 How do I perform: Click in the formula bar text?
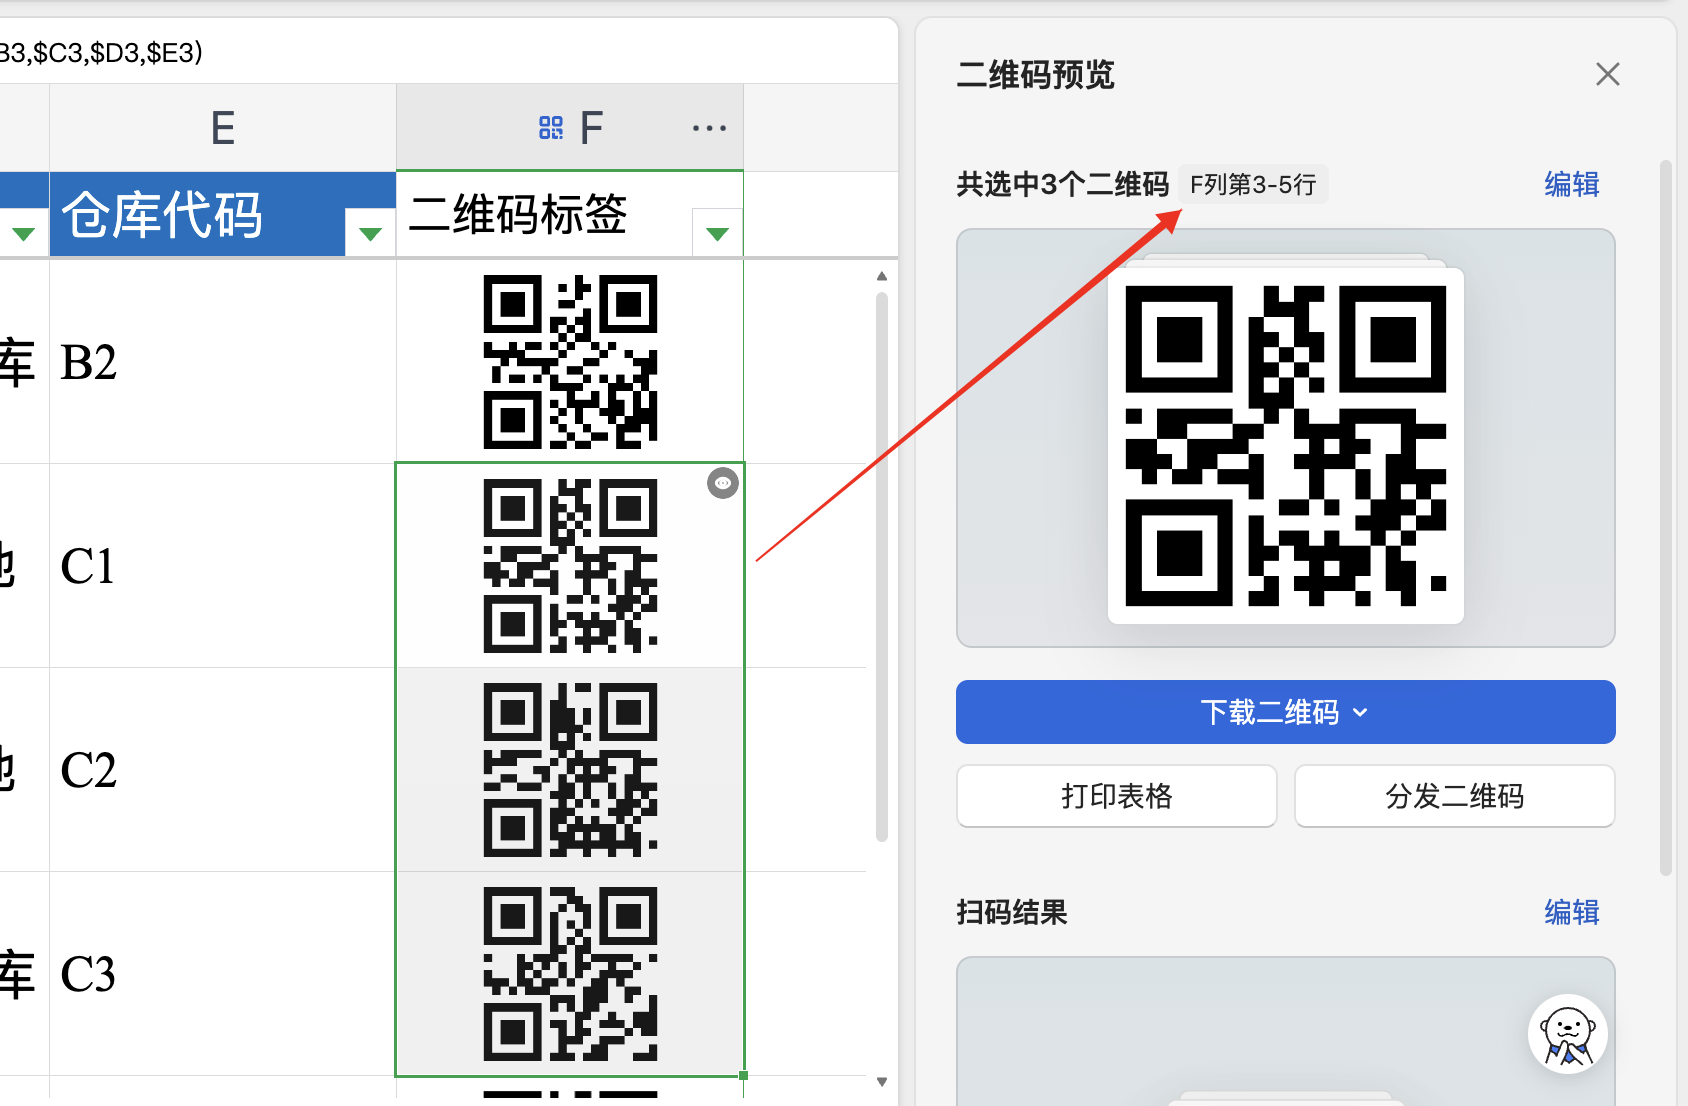(x=101, y=52)
